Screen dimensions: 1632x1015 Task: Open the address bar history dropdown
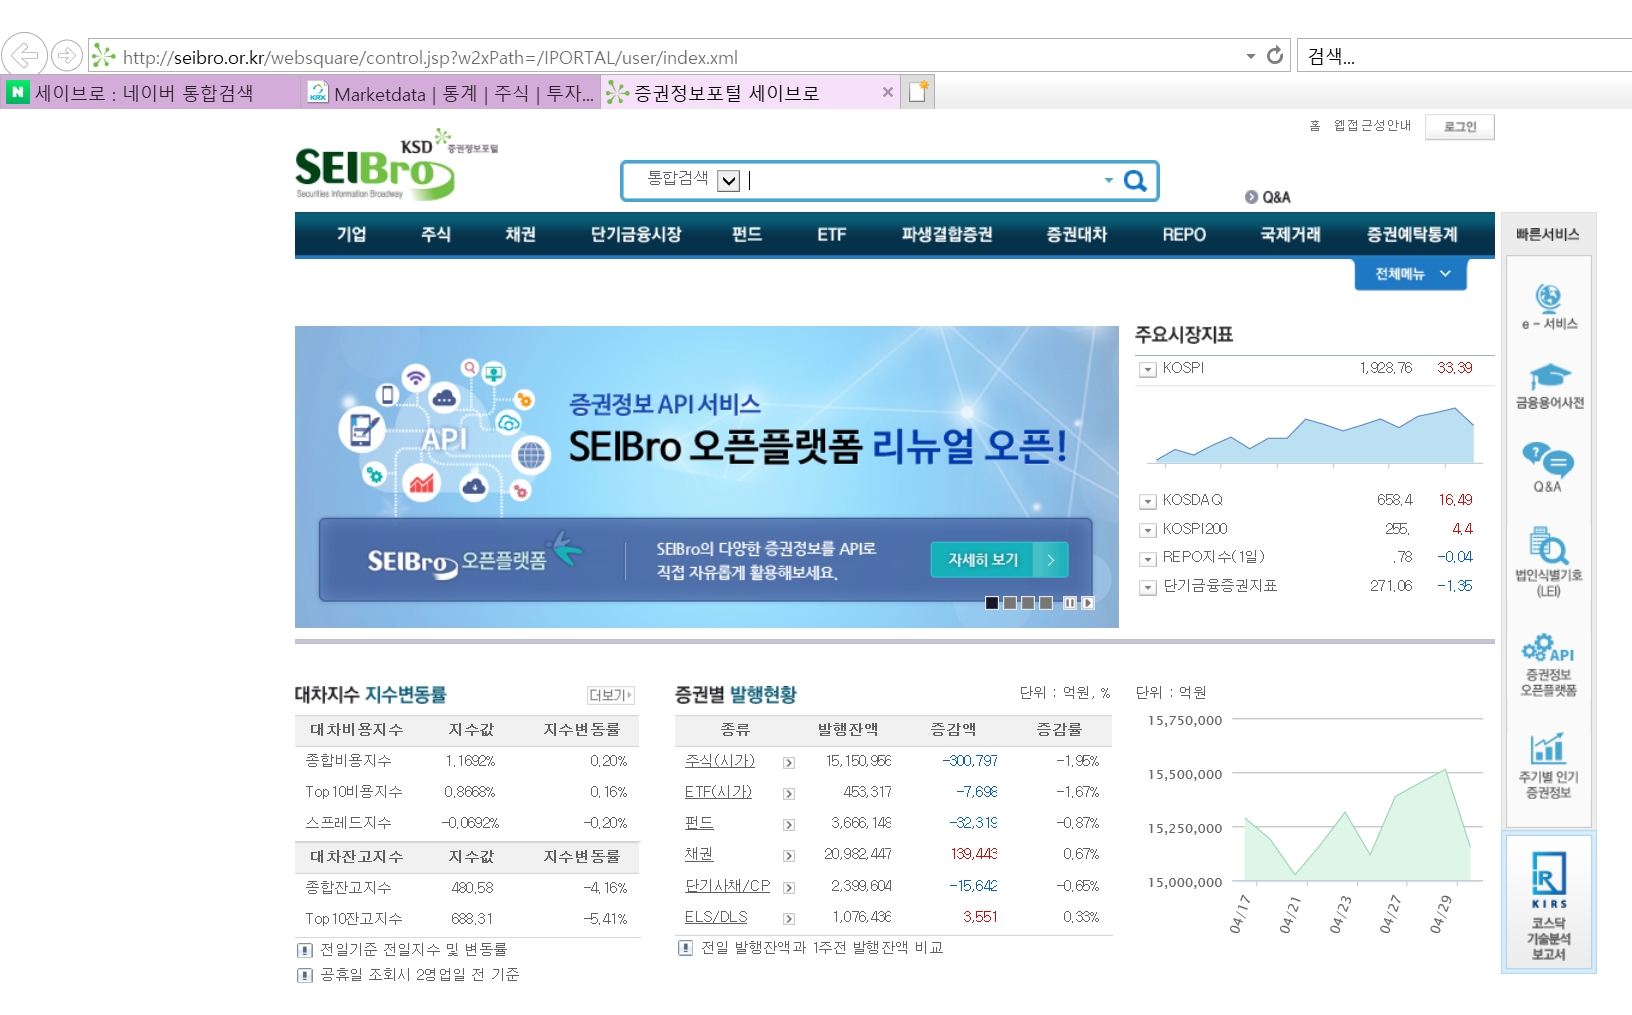click(1250, 56)
